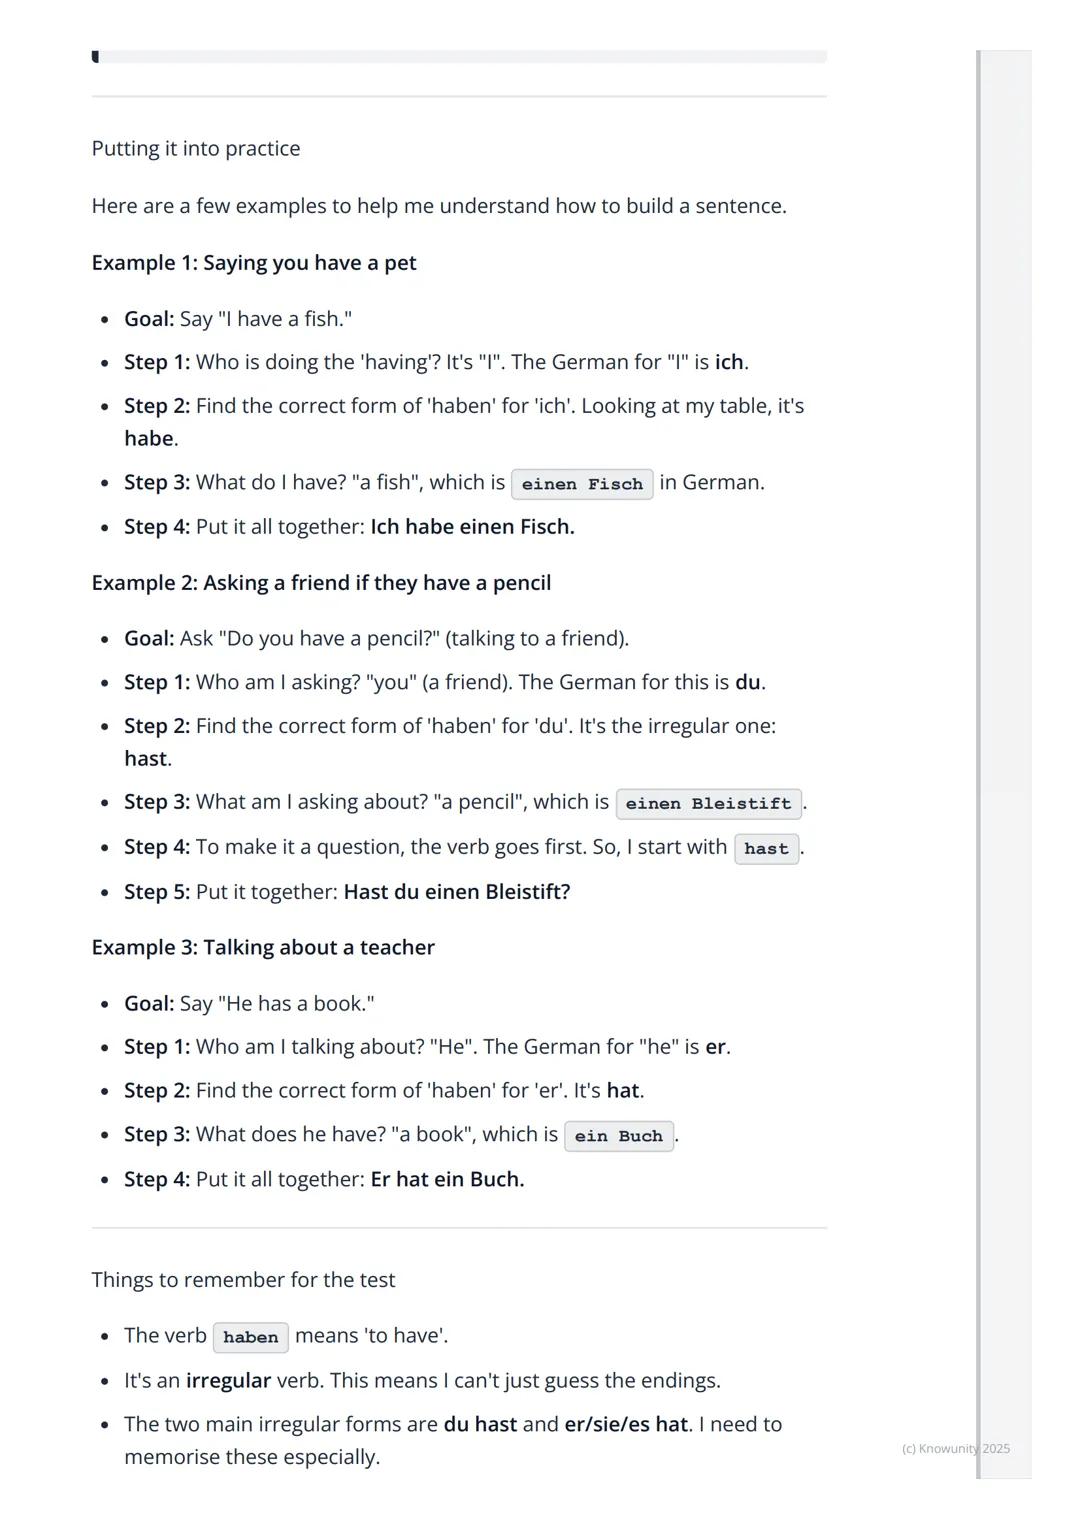Click the bold sentence 'Hast du einen Bleistift?'

(x=456, y=892)
